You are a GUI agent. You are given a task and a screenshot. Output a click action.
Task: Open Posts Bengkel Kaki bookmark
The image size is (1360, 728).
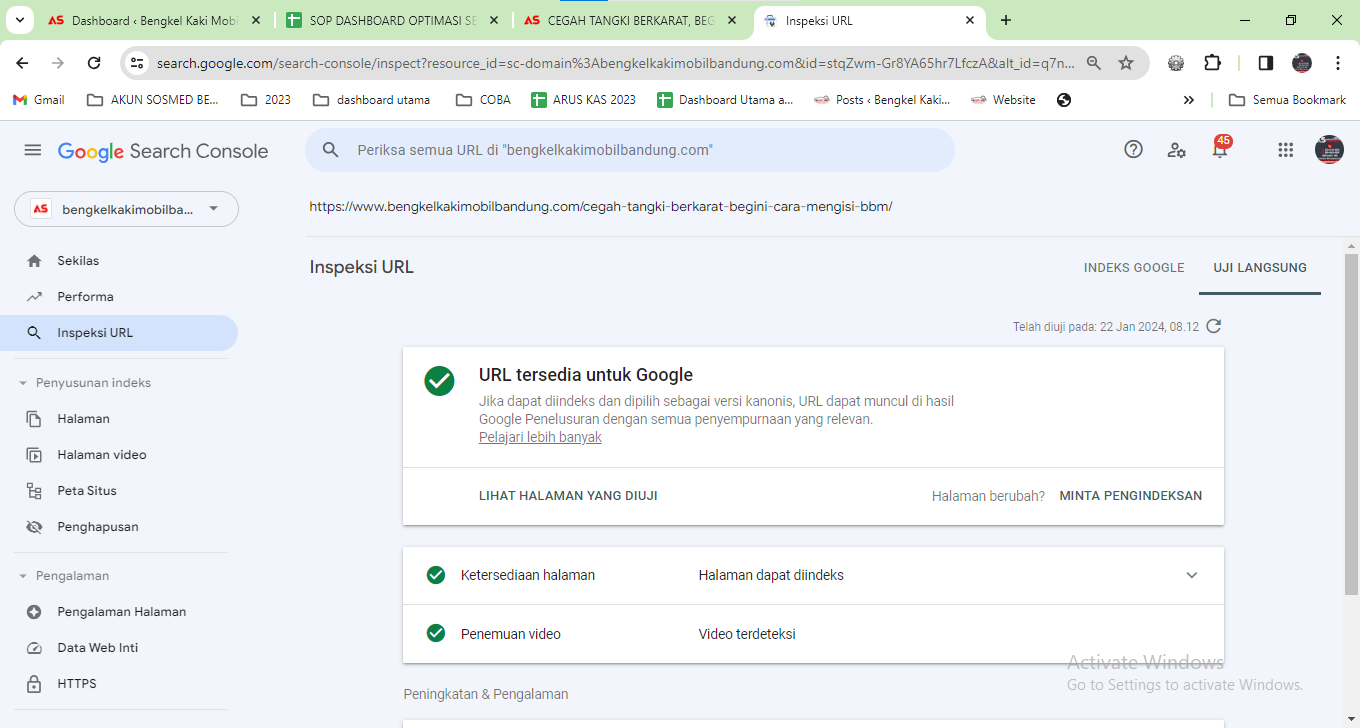click(882, 100)
